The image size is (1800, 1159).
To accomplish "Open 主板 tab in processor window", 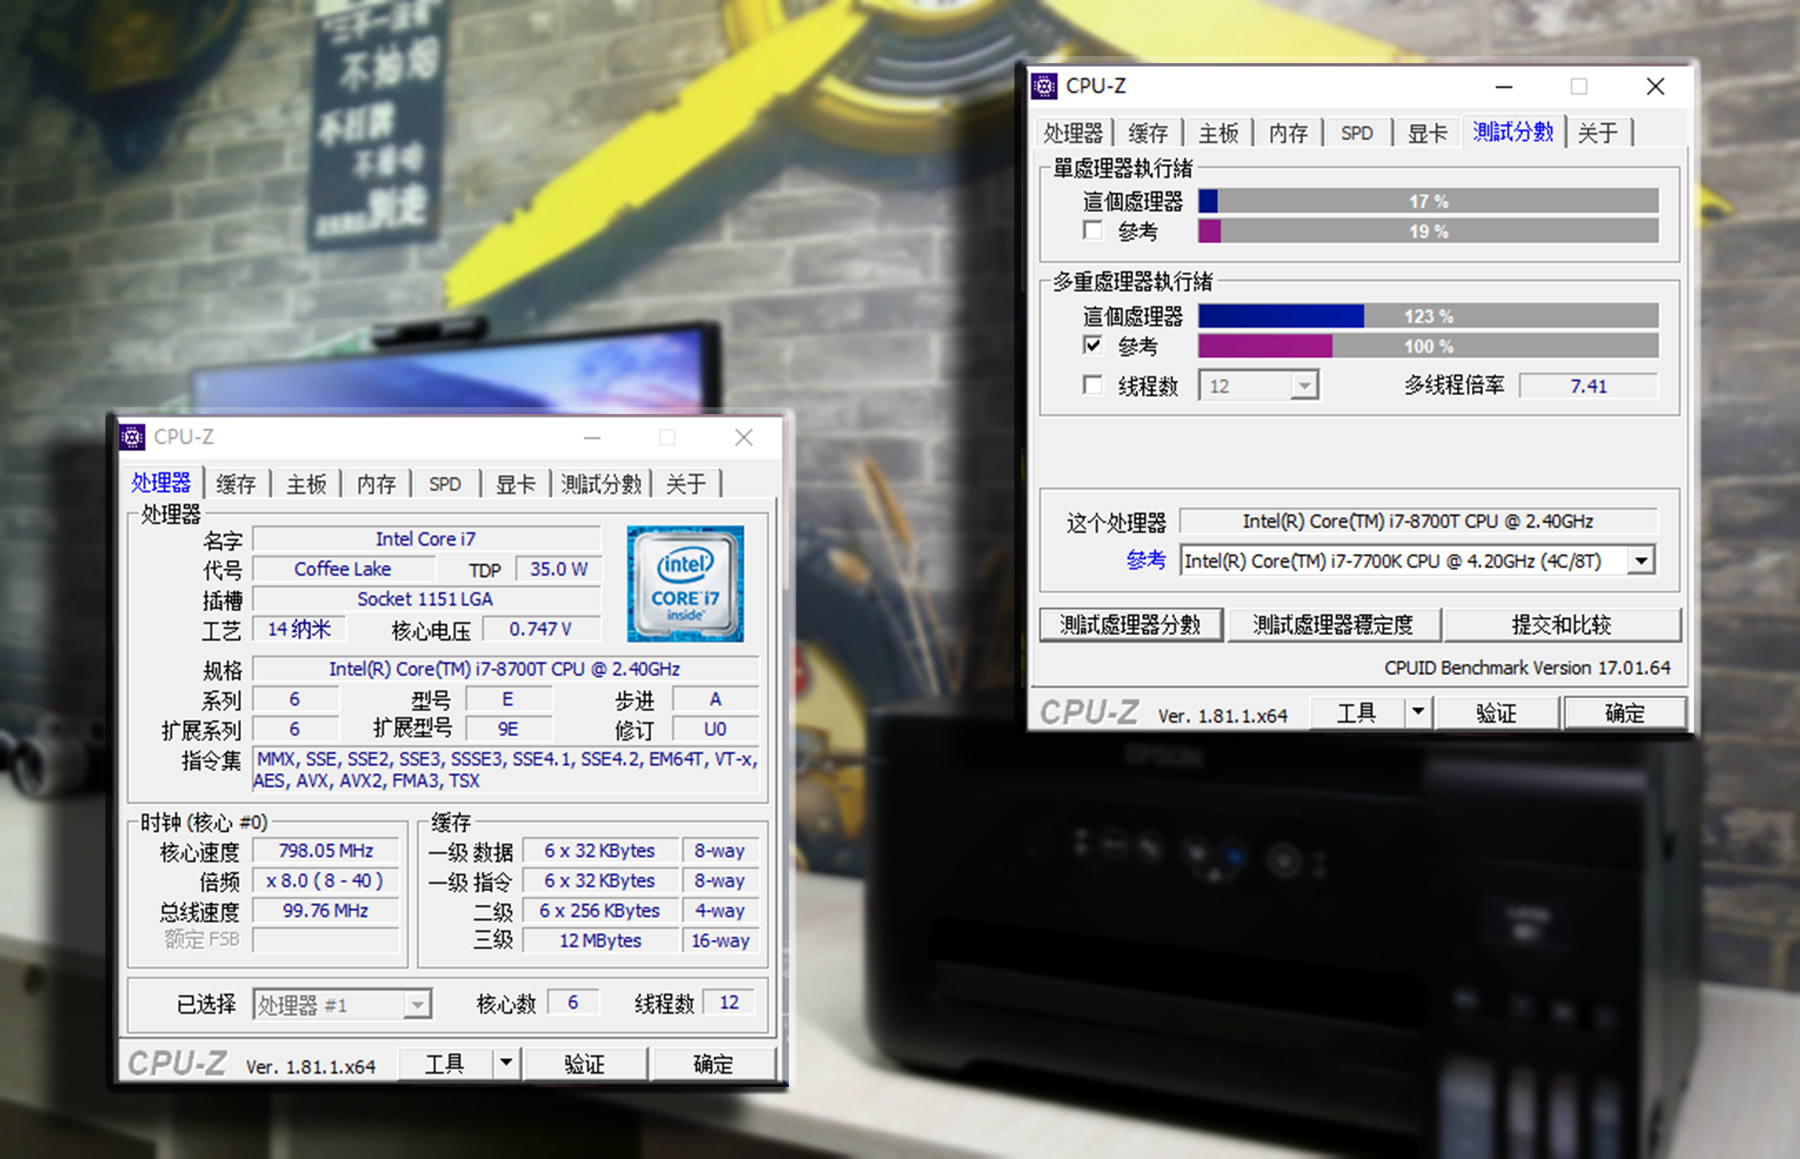I will point(306,484).
